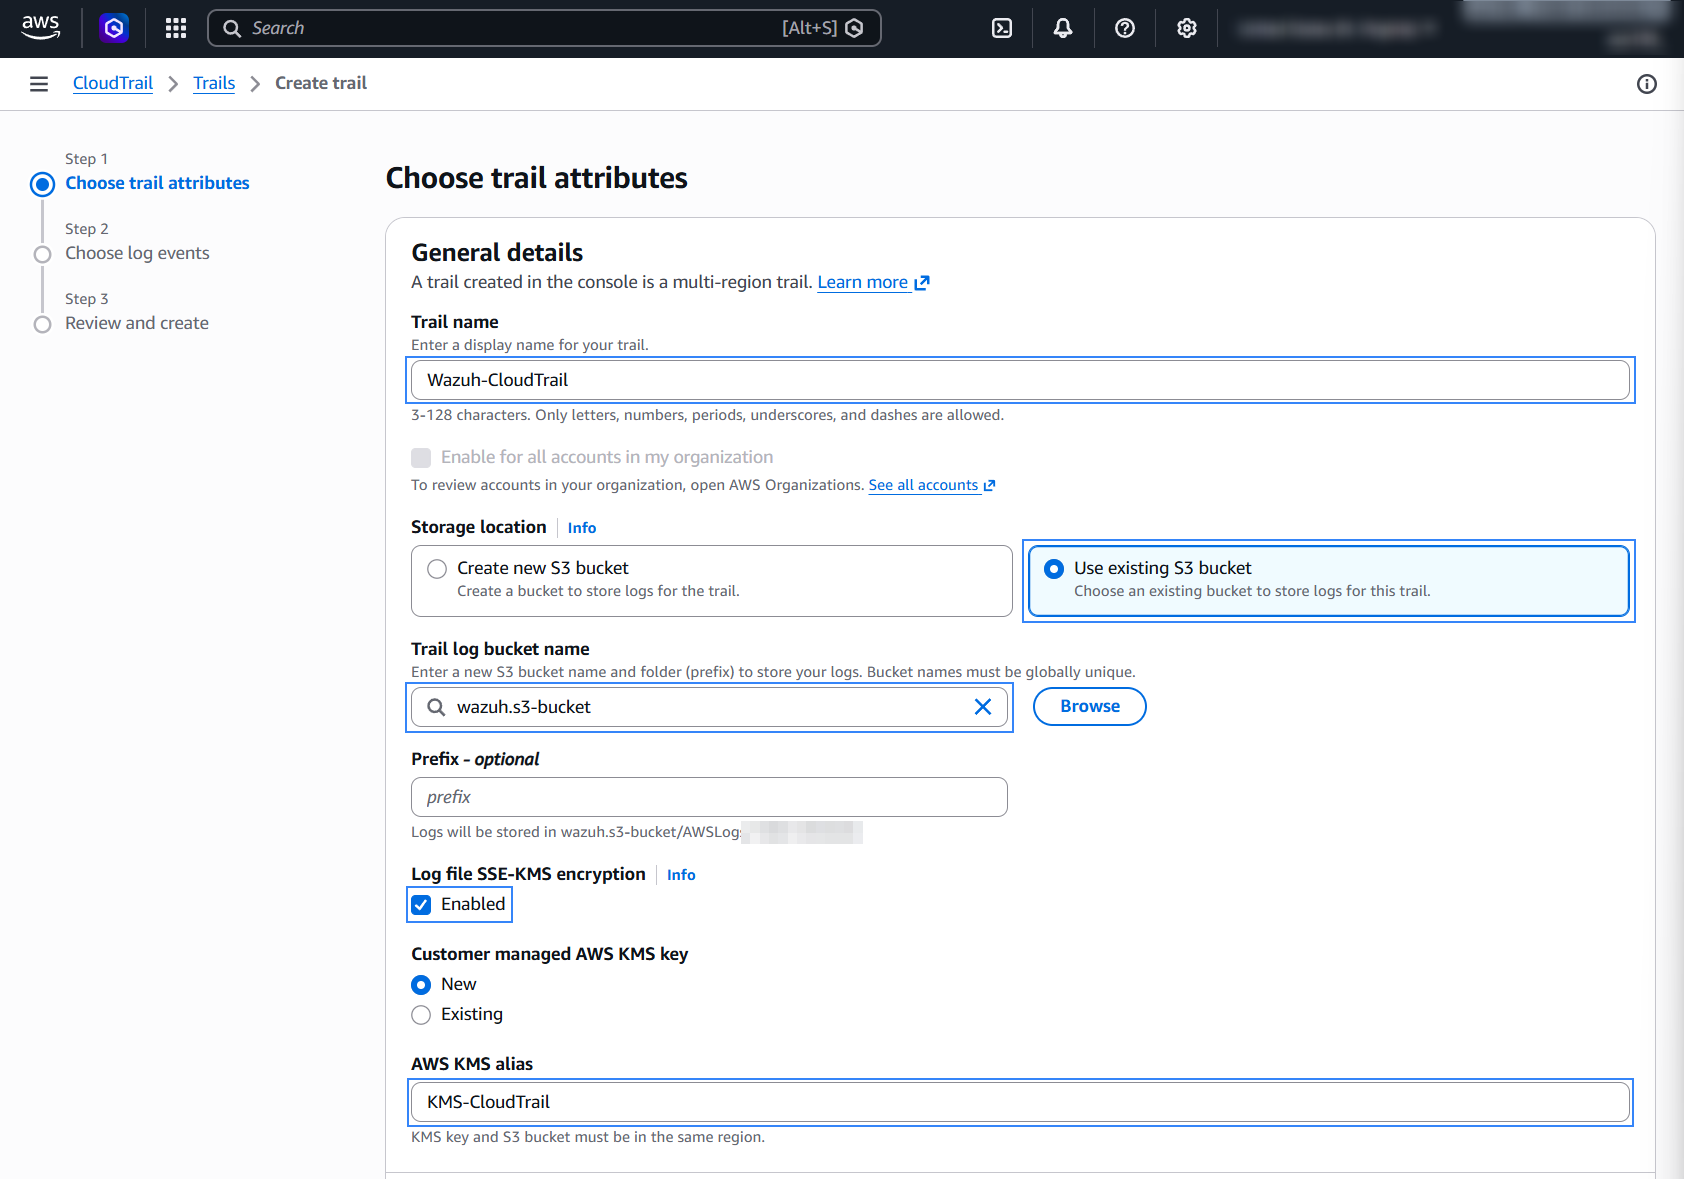Viewport: 1684px width, 1179px height.
Task: Select Step 2 Choose log events
Action: pyautogui.click(x=137, y=253)
